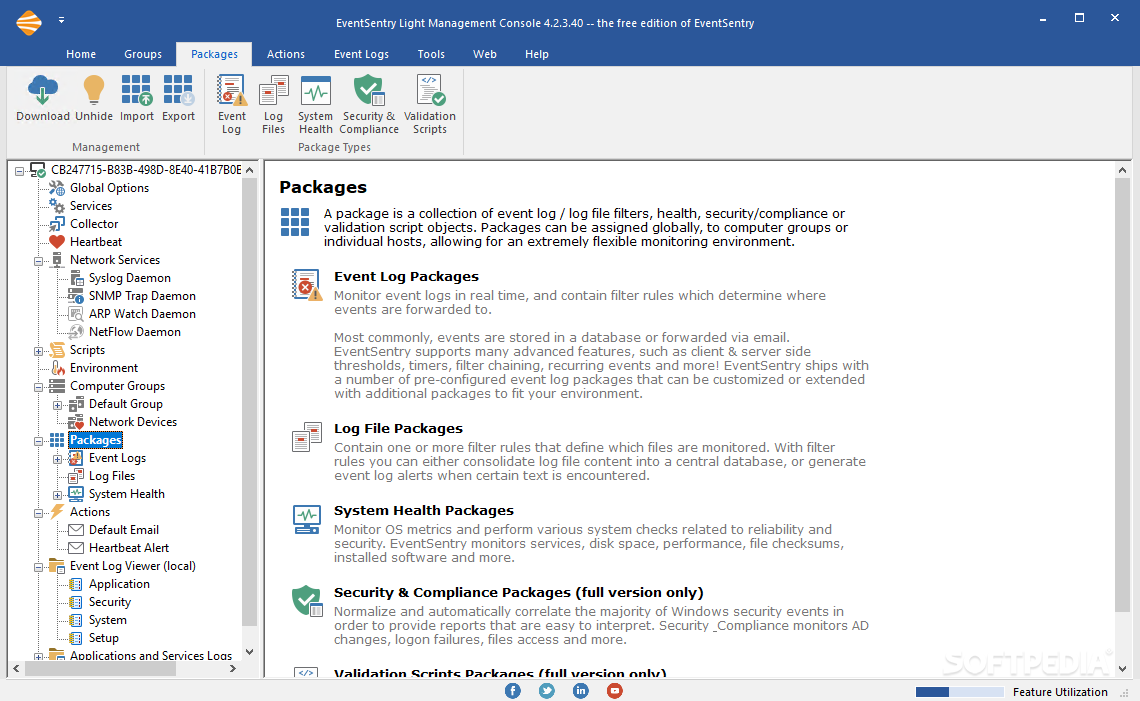Select the Setup event log node
Viewport: 1140px width, 701px height.
coord(103,638)
